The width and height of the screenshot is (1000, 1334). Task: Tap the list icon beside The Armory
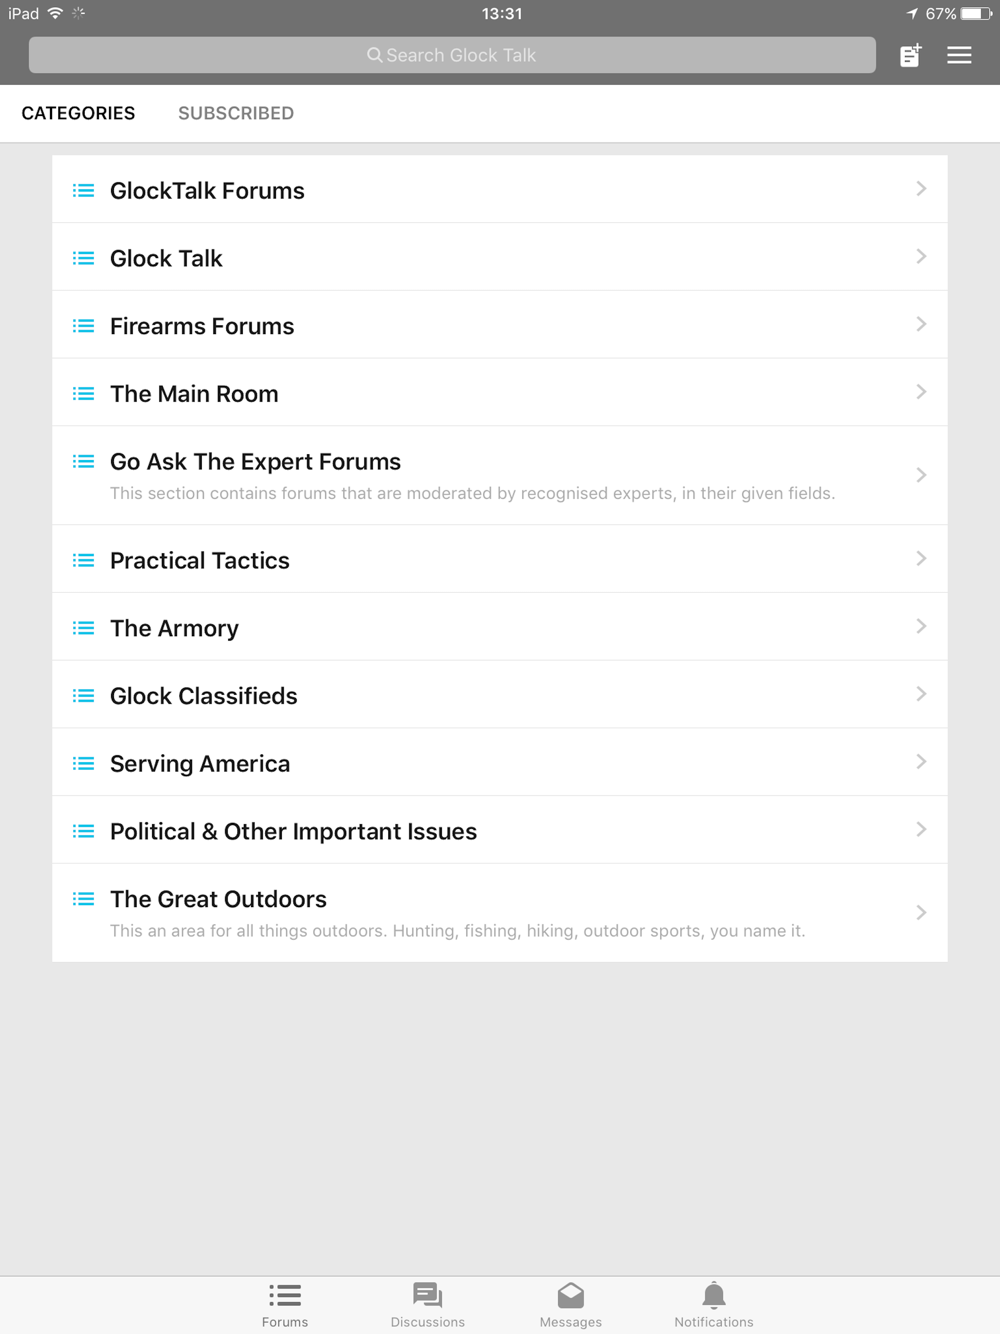[84, 628]
